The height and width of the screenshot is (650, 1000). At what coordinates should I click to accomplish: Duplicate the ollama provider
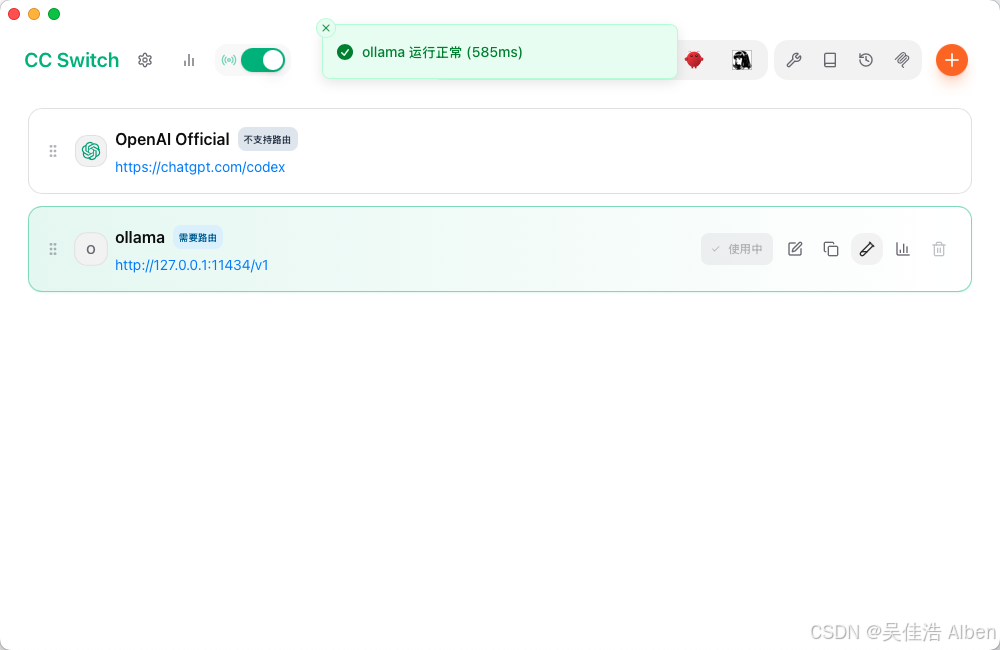pyautogui.click(x=830, y=249)
